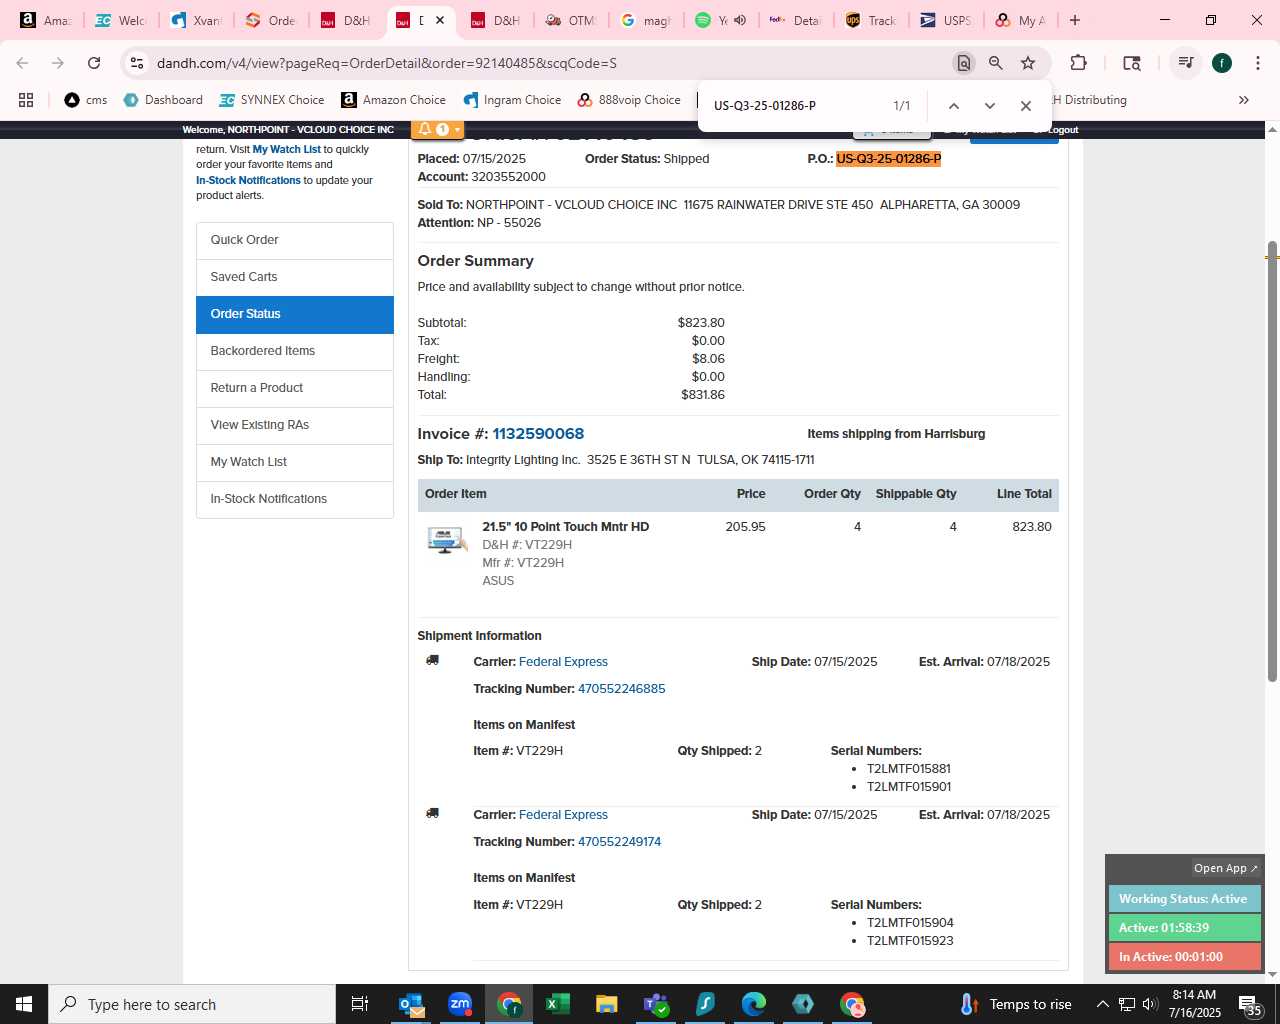Viewport: 1280px width, 1024px height.
Task: Open View Existing RAs sidebar item
Action: 295,425
